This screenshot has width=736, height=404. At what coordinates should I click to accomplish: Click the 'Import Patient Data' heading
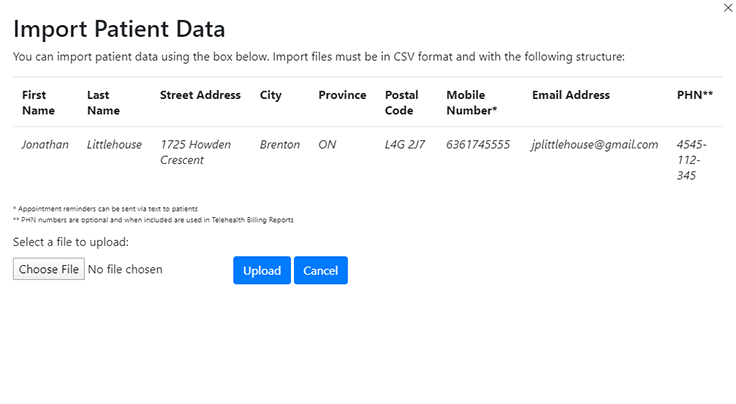coord(119,29)
